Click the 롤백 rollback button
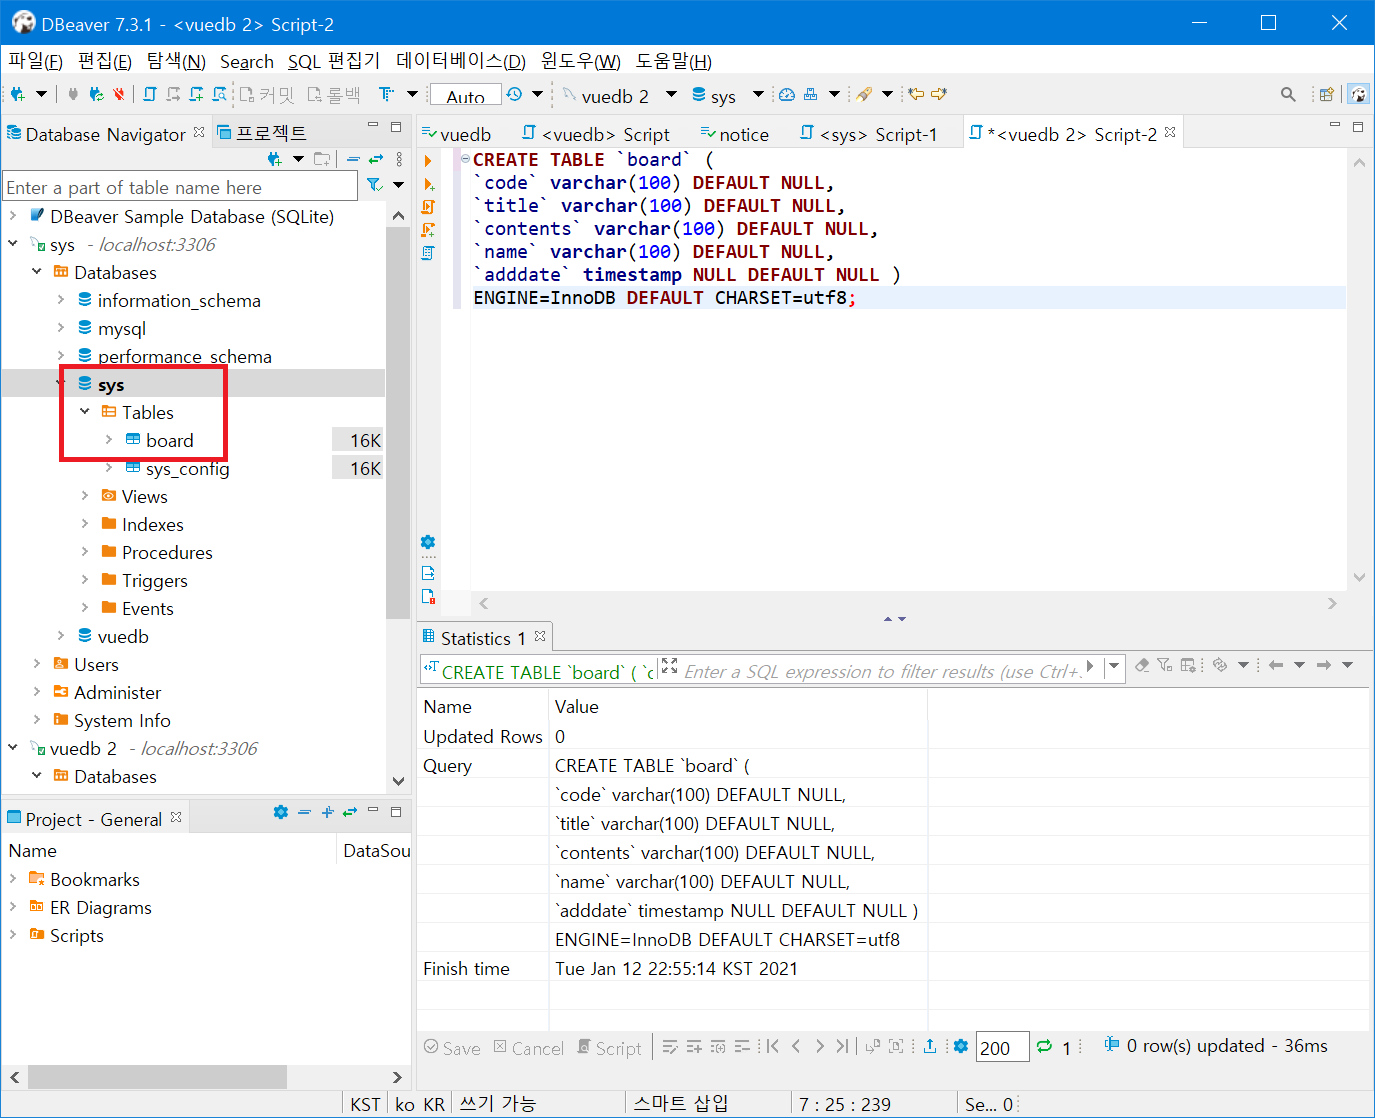The height and width of the screenshot is (1118, 1375). coord(334,95)
